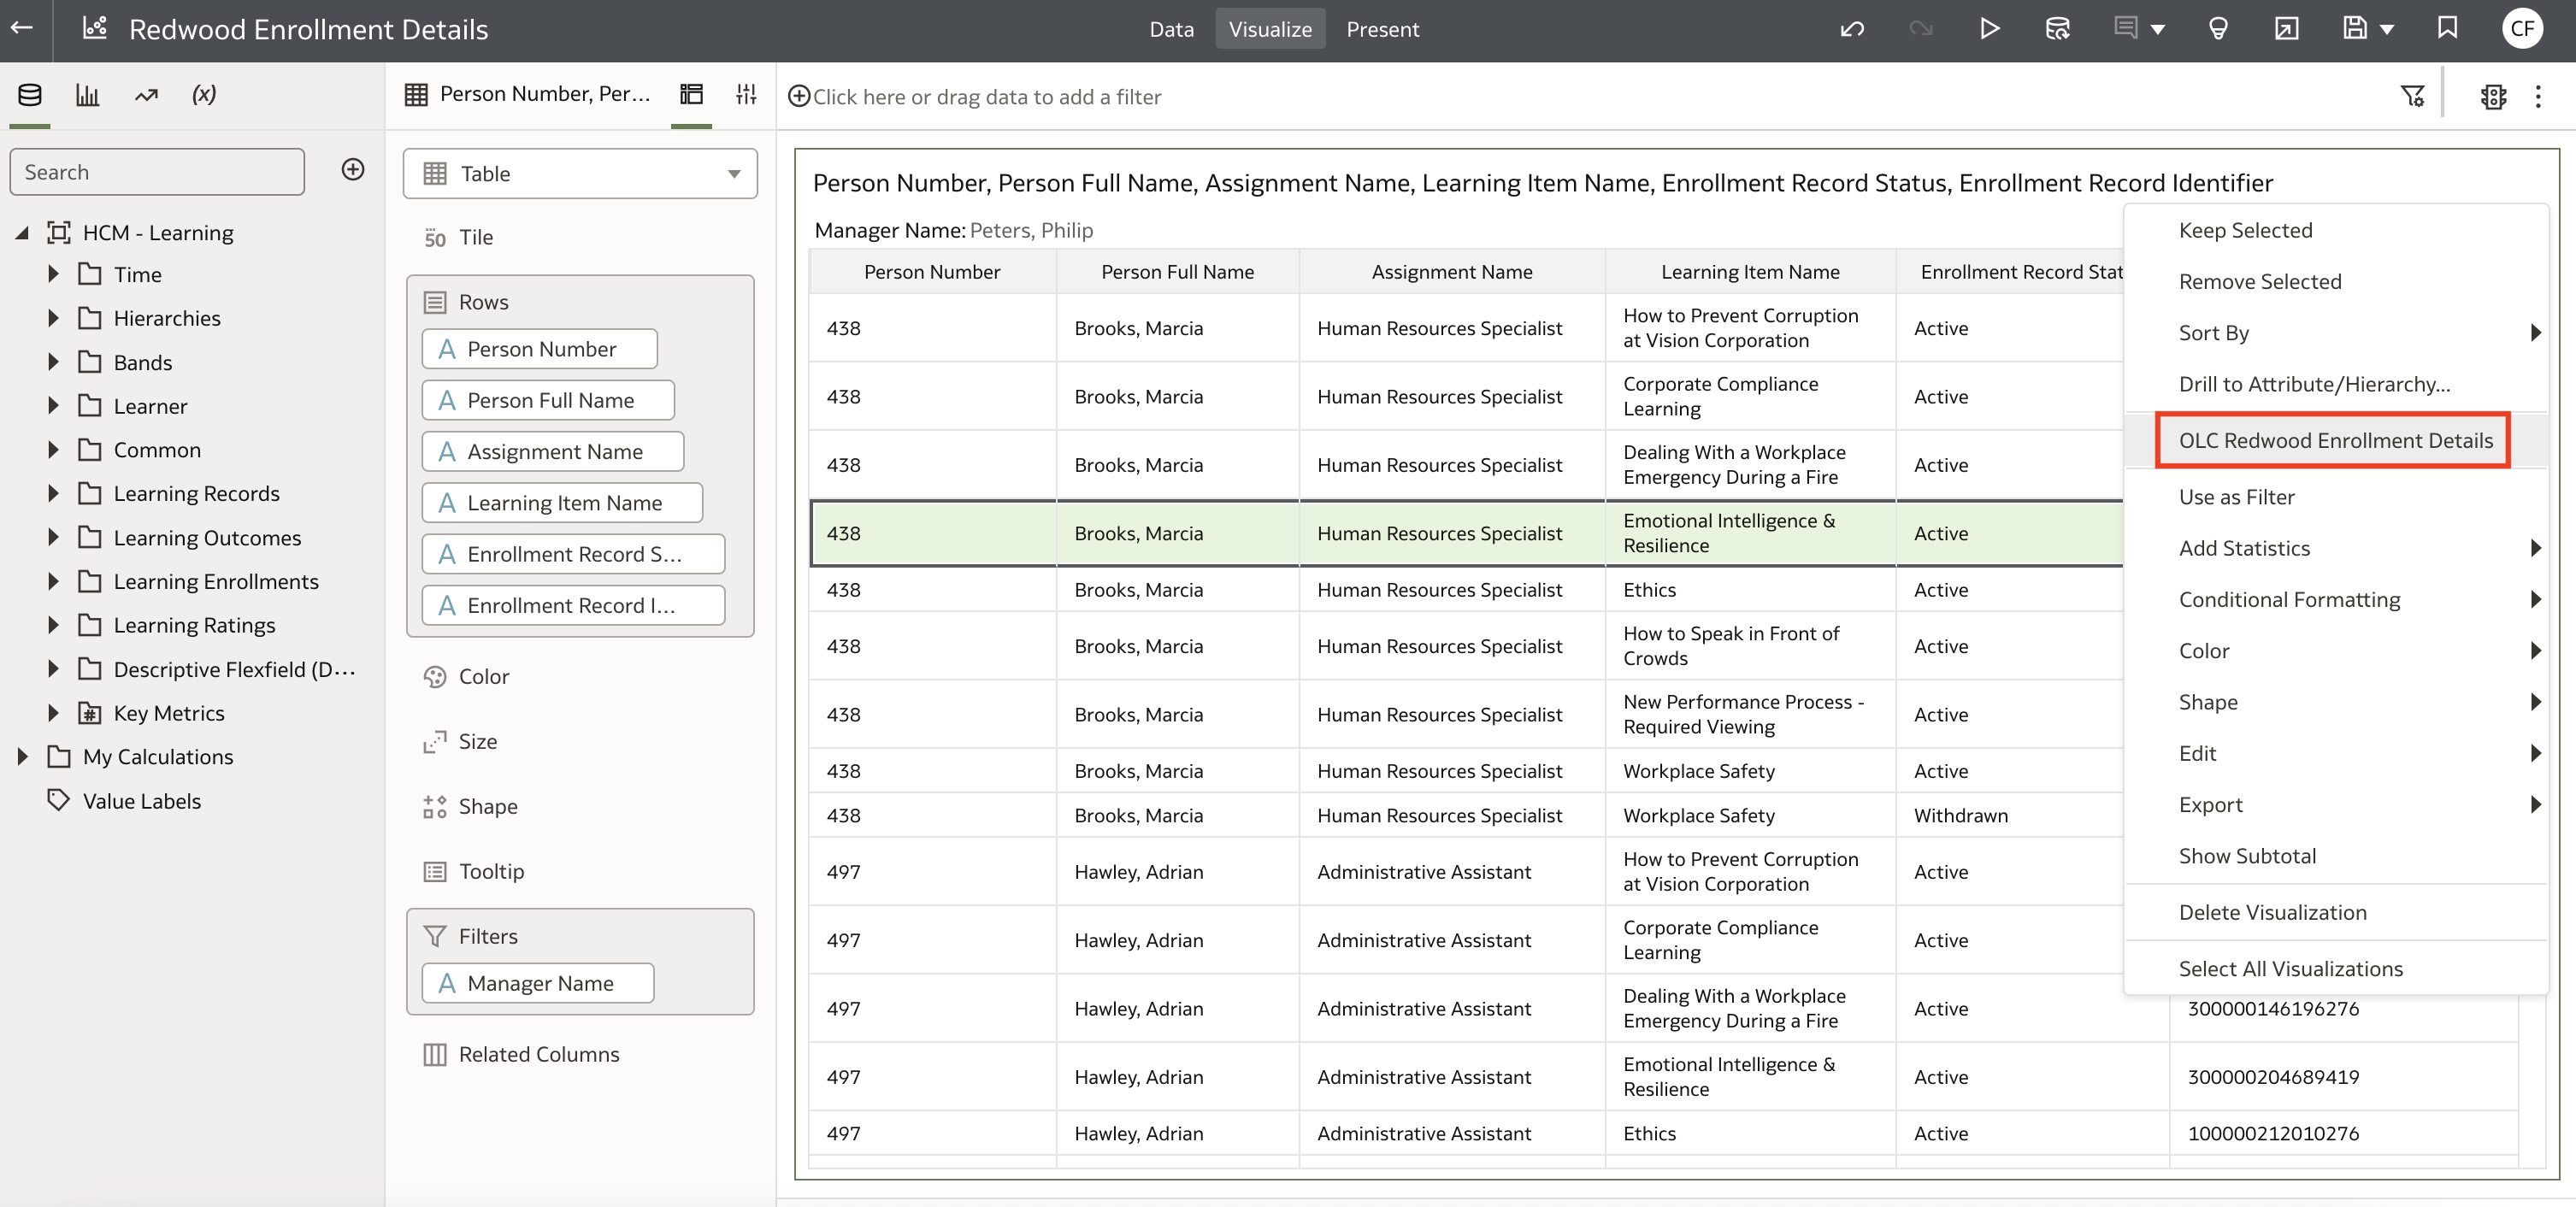Choose Delete Visualization from the menu
The image size is (2576, 1207).
(x=2274, y=911)
